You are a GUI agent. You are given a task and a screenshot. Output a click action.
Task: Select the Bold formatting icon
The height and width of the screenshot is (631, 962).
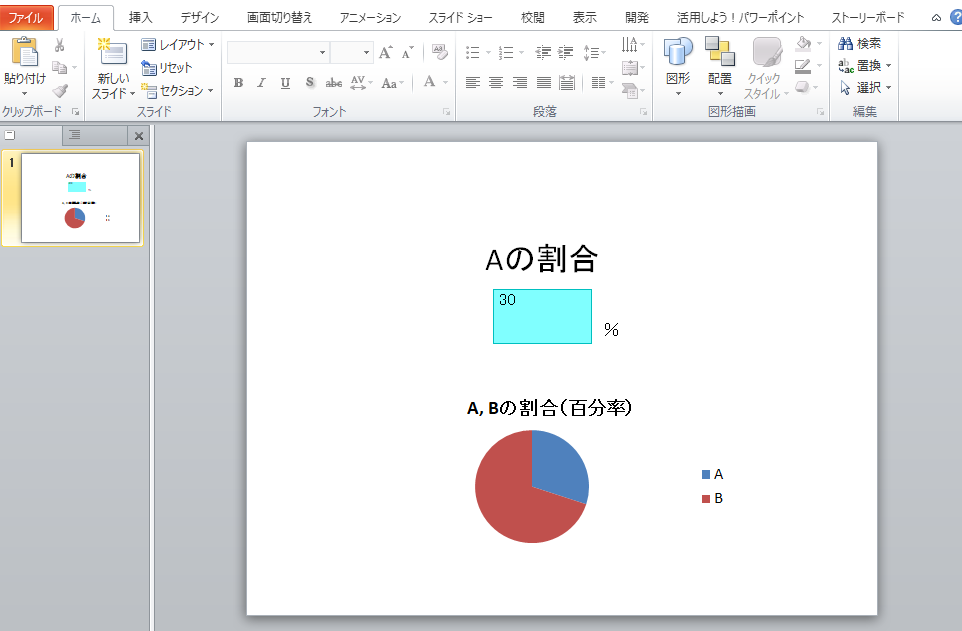237,84
